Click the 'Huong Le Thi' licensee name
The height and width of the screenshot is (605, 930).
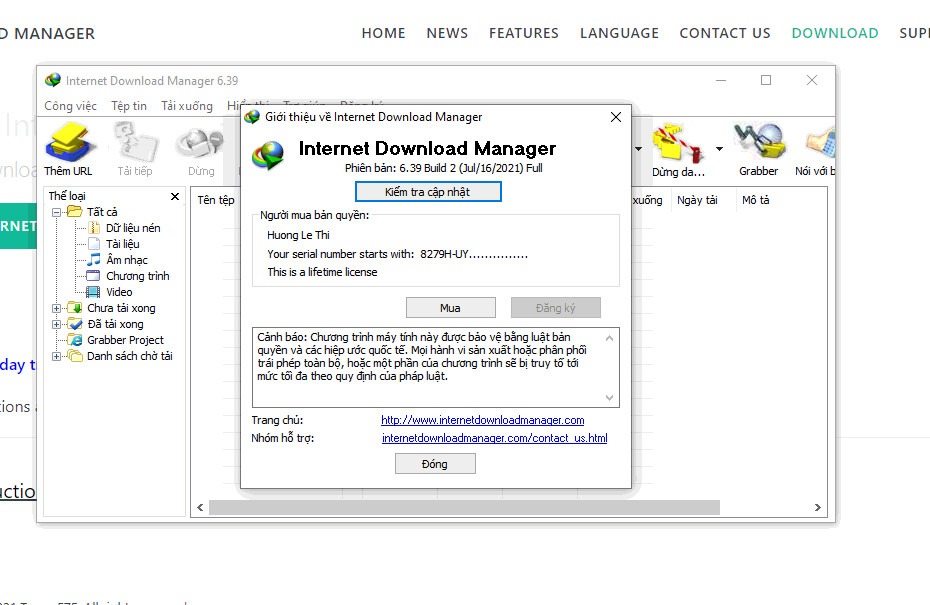[x=298, y=235]
